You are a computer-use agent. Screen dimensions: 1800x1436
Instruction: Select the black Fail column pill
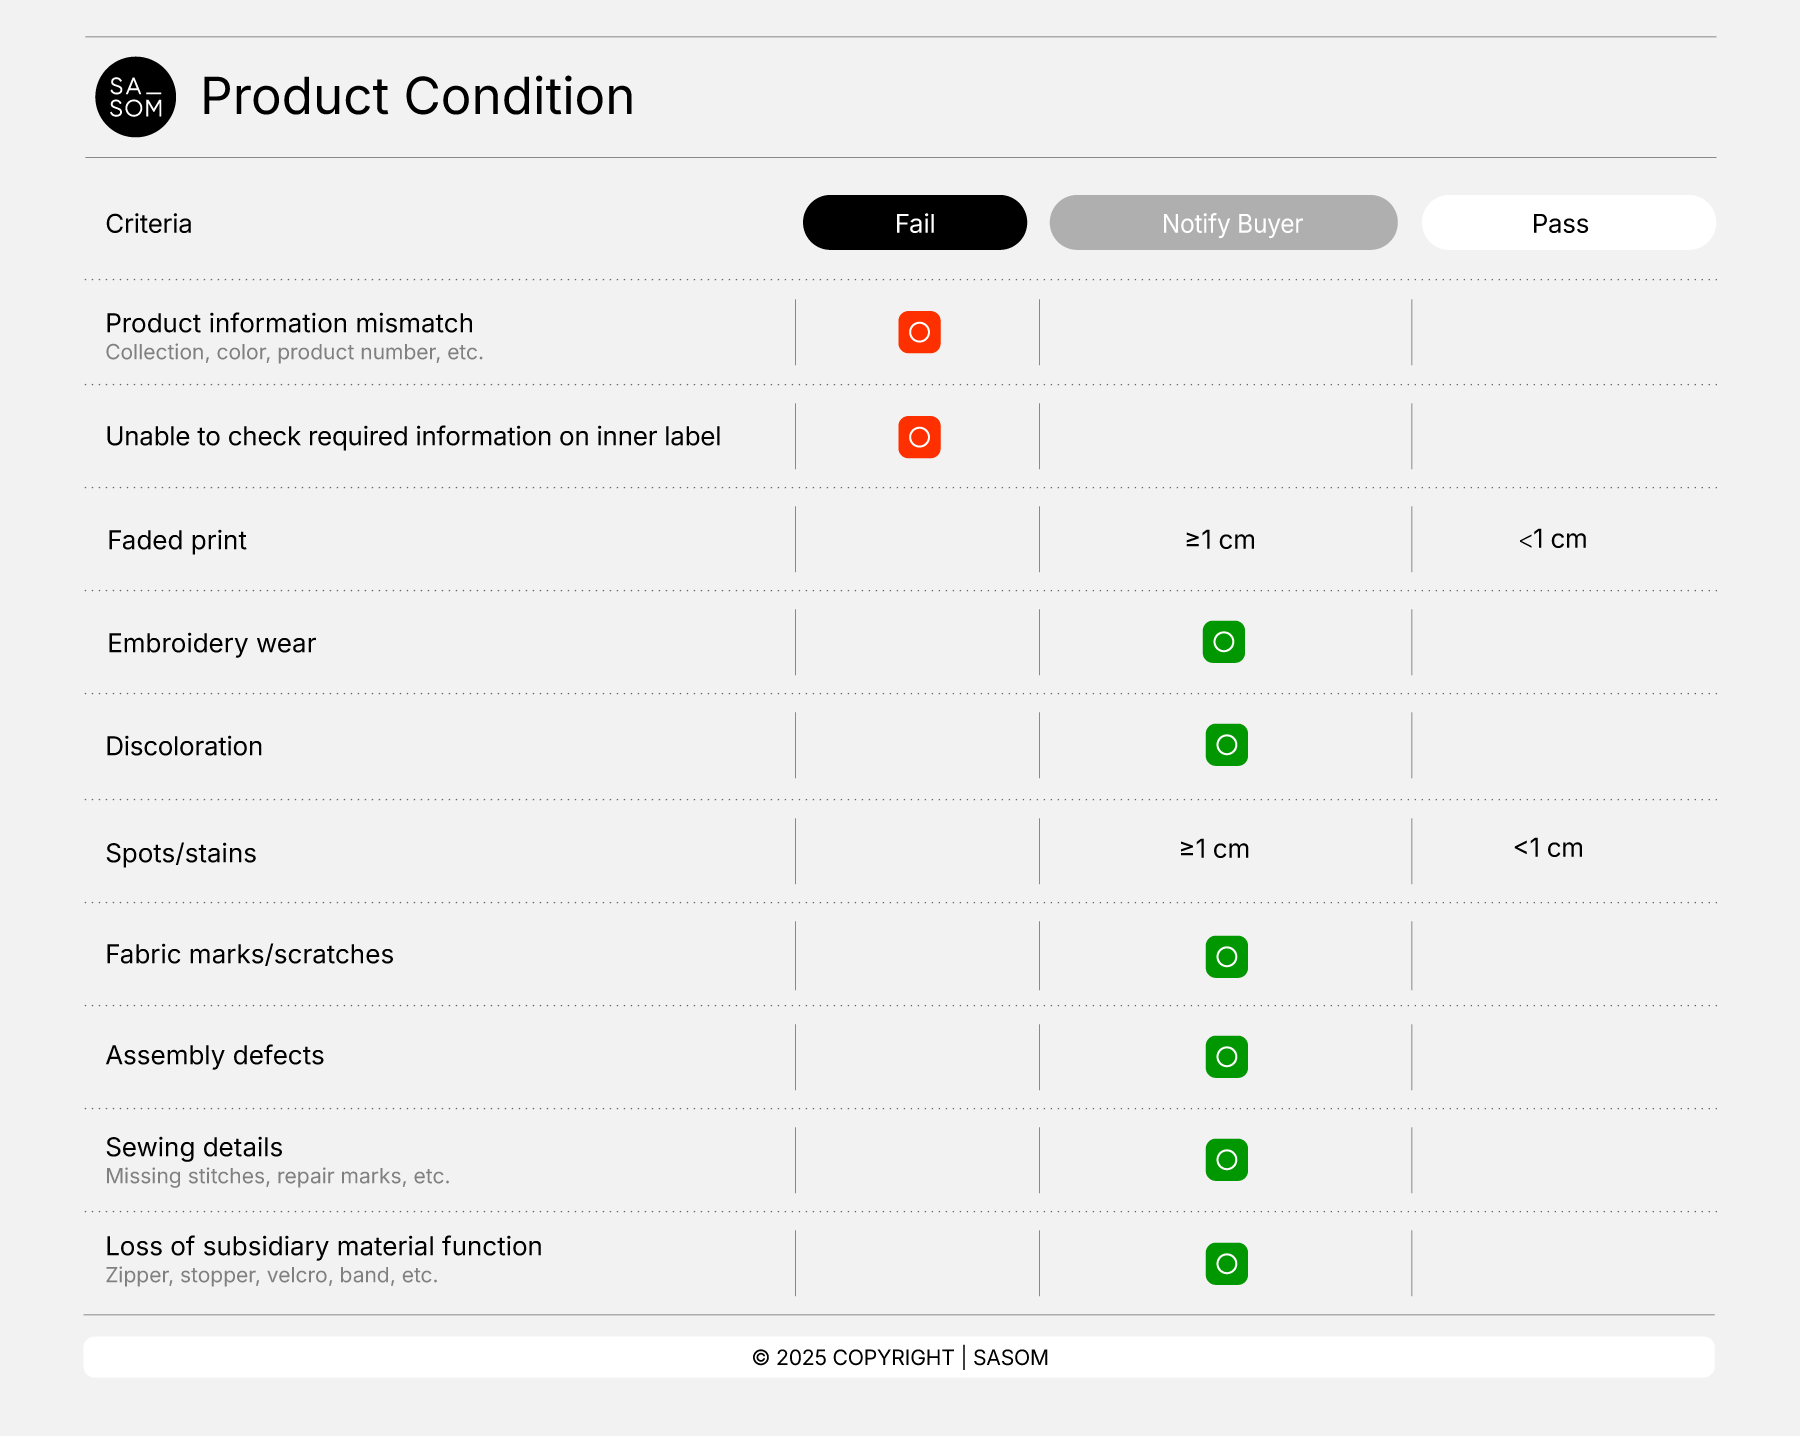(x=914, y=223)
